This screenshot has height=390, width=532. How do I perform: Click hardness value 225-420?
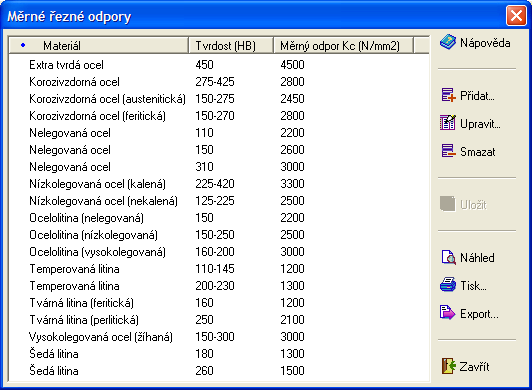click(215, 184)
